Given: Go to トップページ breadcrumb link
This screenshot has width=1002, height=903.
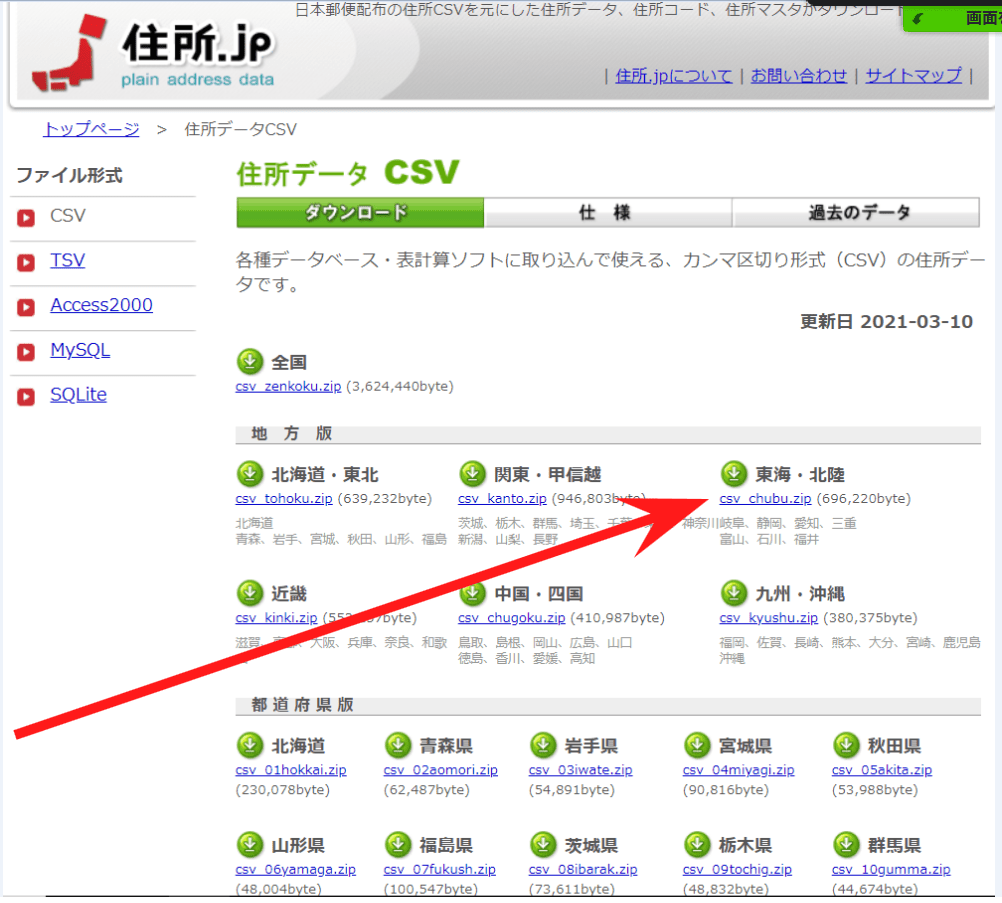Looking at the screenshot, I should [x=91, y=129].
